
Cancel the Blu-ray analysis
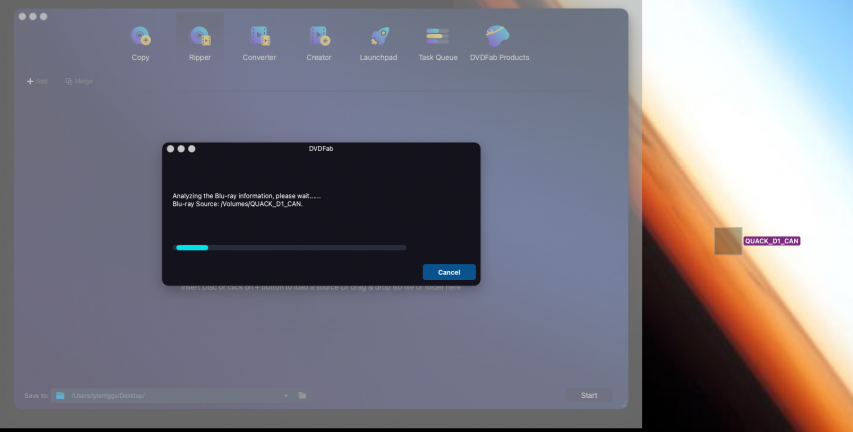449,272
